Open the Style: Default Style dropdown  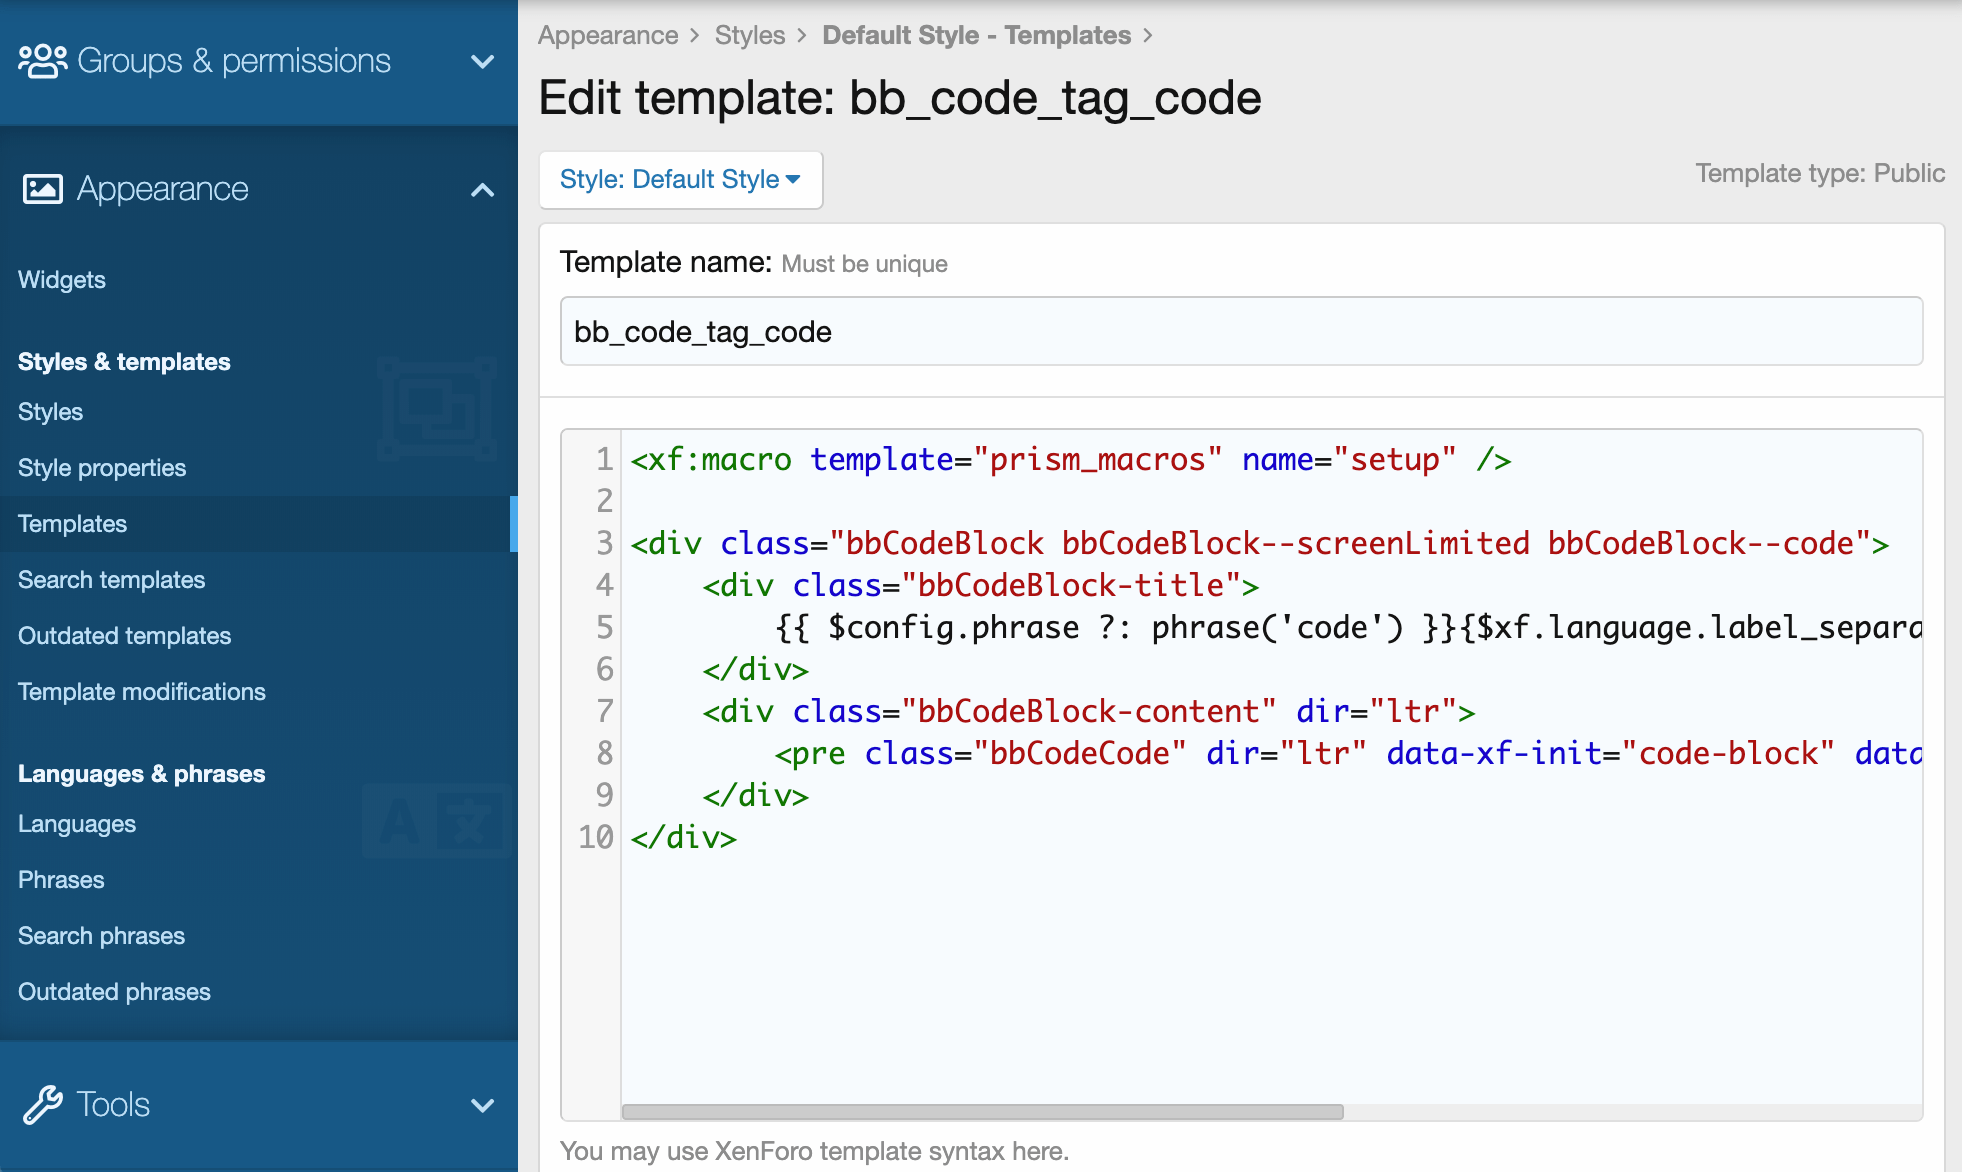680,180
